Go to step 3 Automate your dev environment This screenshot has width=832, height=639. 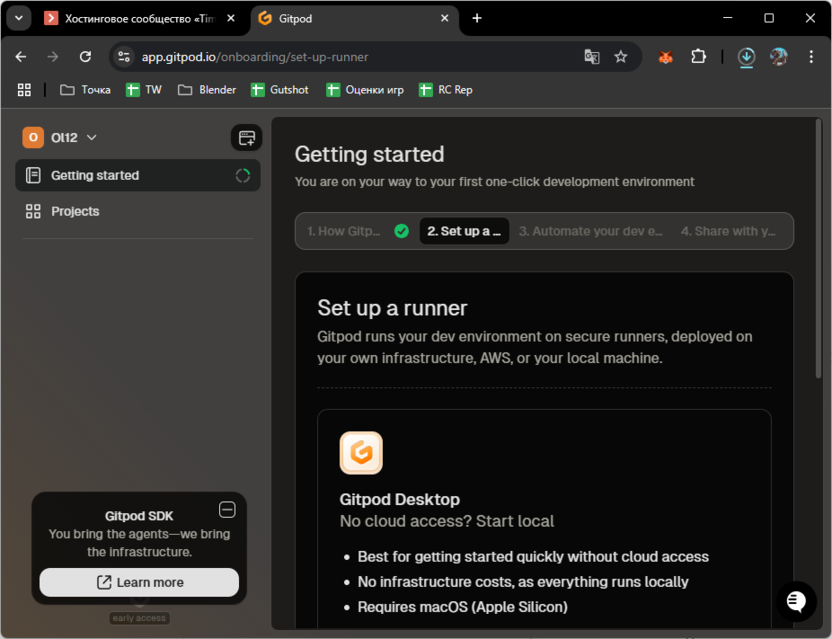(x=590, y=231)
